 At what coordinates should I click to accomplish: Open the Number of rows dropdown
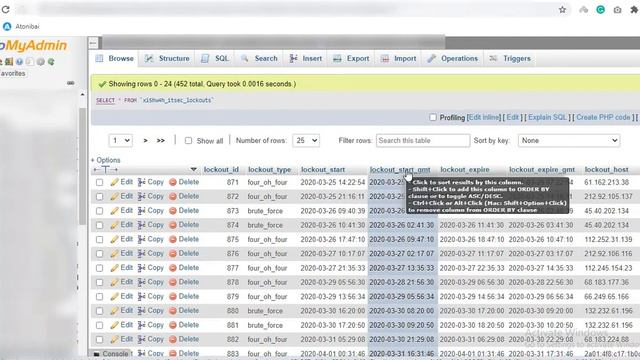coord(306,140)
